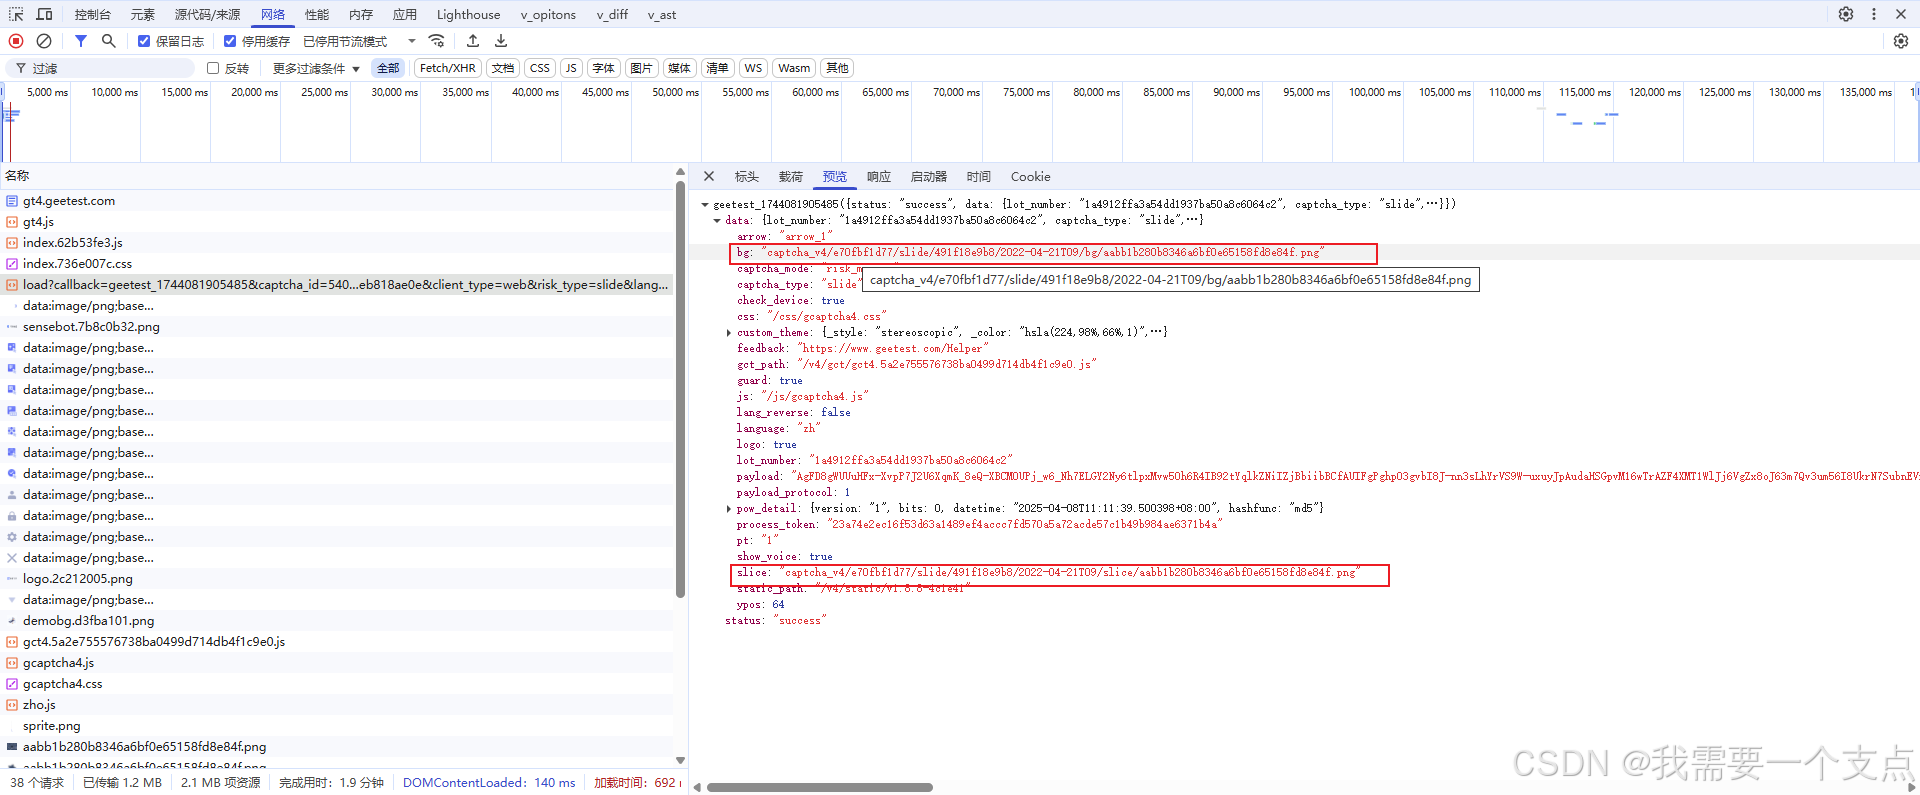The image size is (1920, 795).
Task: Select the zho.js request
Action: [x=336, y=705]
